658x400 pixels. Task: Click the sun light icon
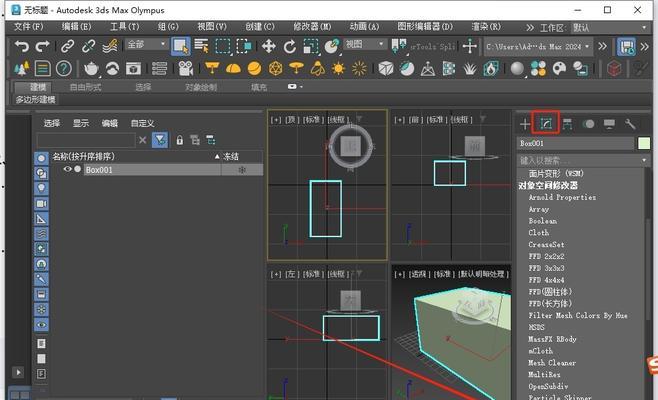[338, 68]
